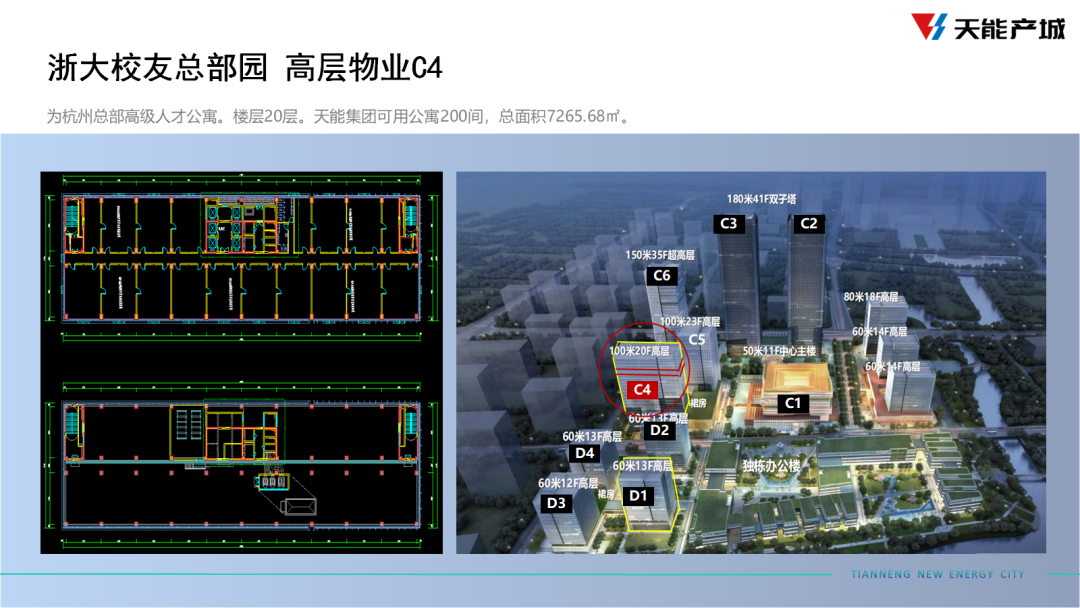Click the D3 building label
Image resolution: width=1080 pixels, height=608 pixels.
click(556, 503)
